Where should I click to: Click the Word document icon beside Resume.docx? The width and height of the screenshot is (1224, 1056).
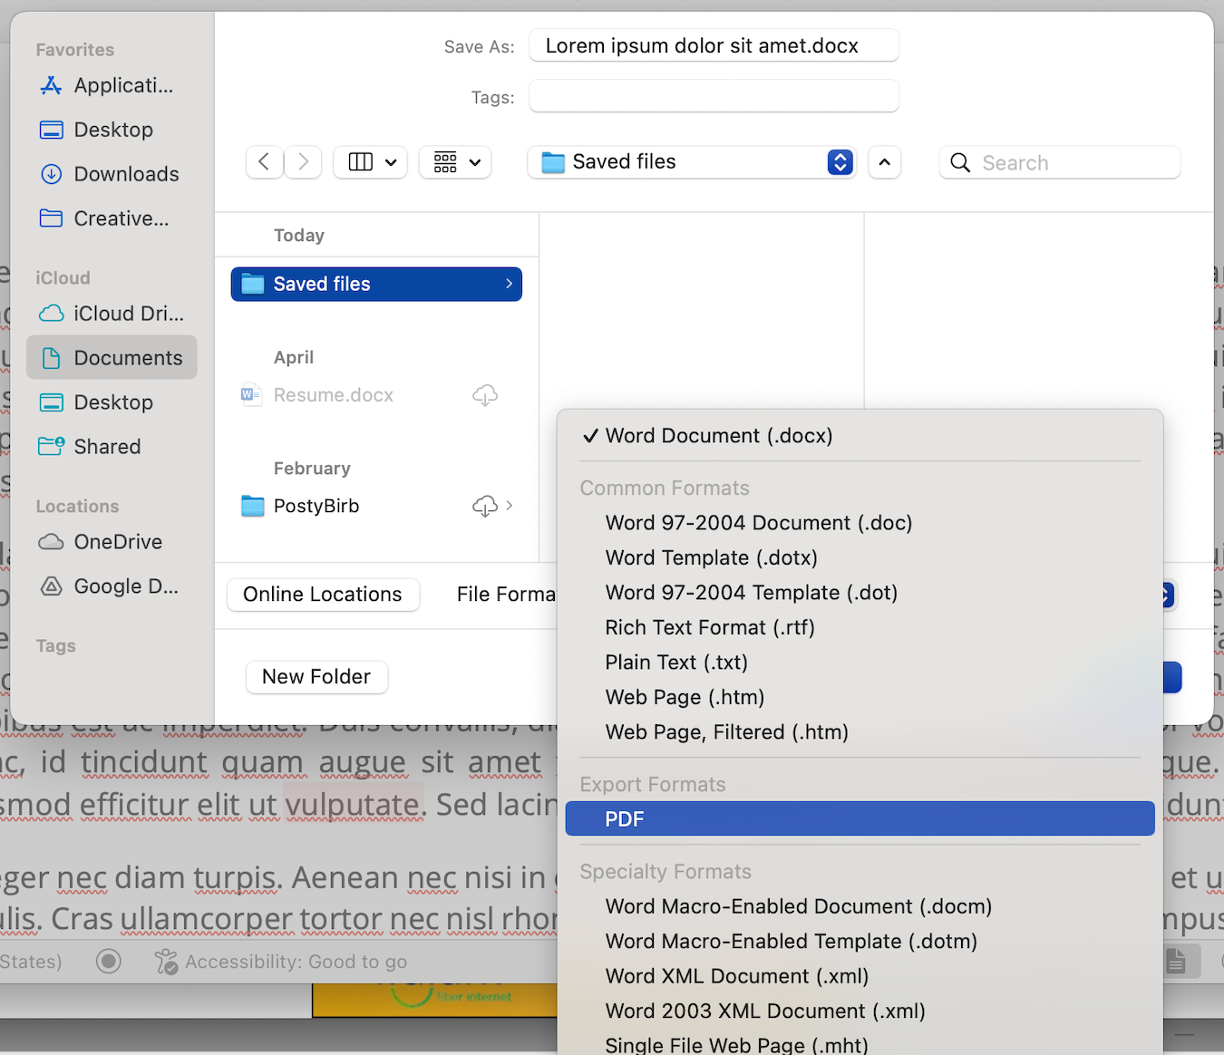click(x=250, y=394)
